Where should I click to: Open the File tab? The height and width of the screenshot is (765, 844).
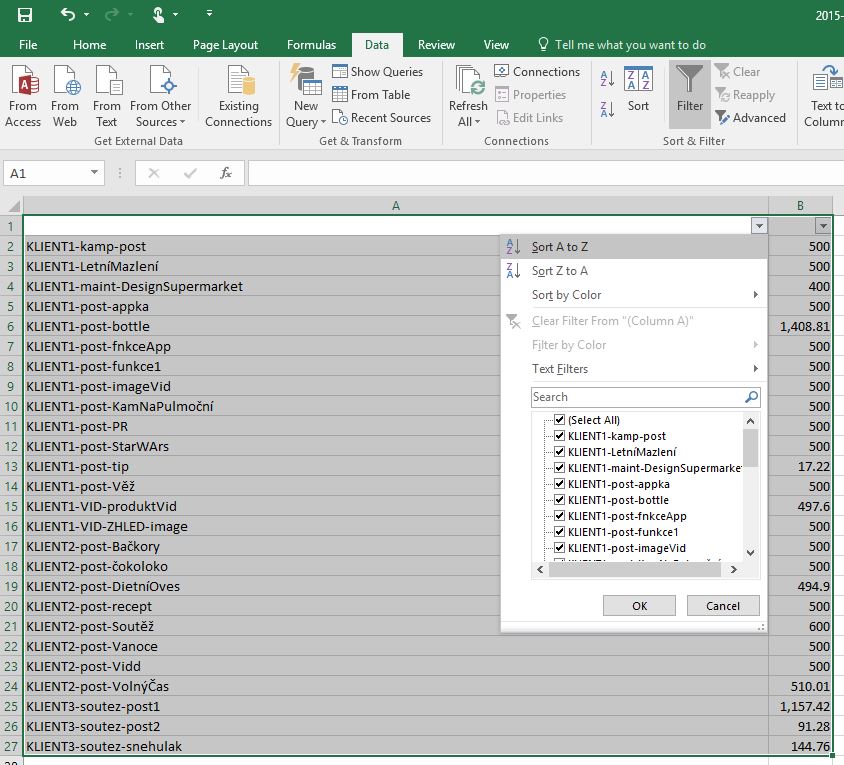point(28,45)
